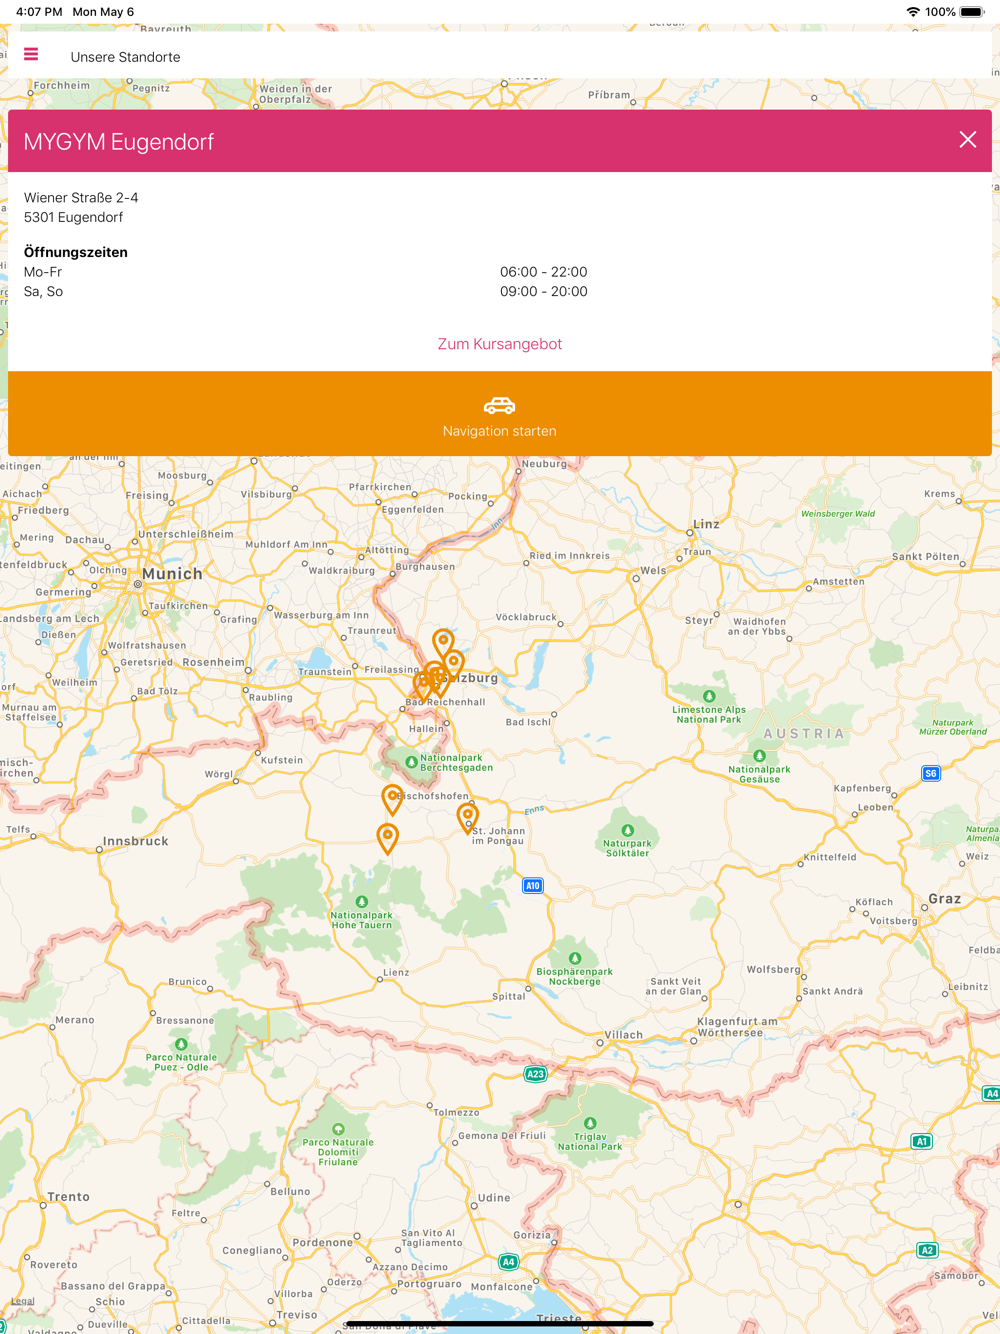Tap the MYGYM Eugendorf heading
Viewport: 1000px width, 1334px height.
point(119,142)
